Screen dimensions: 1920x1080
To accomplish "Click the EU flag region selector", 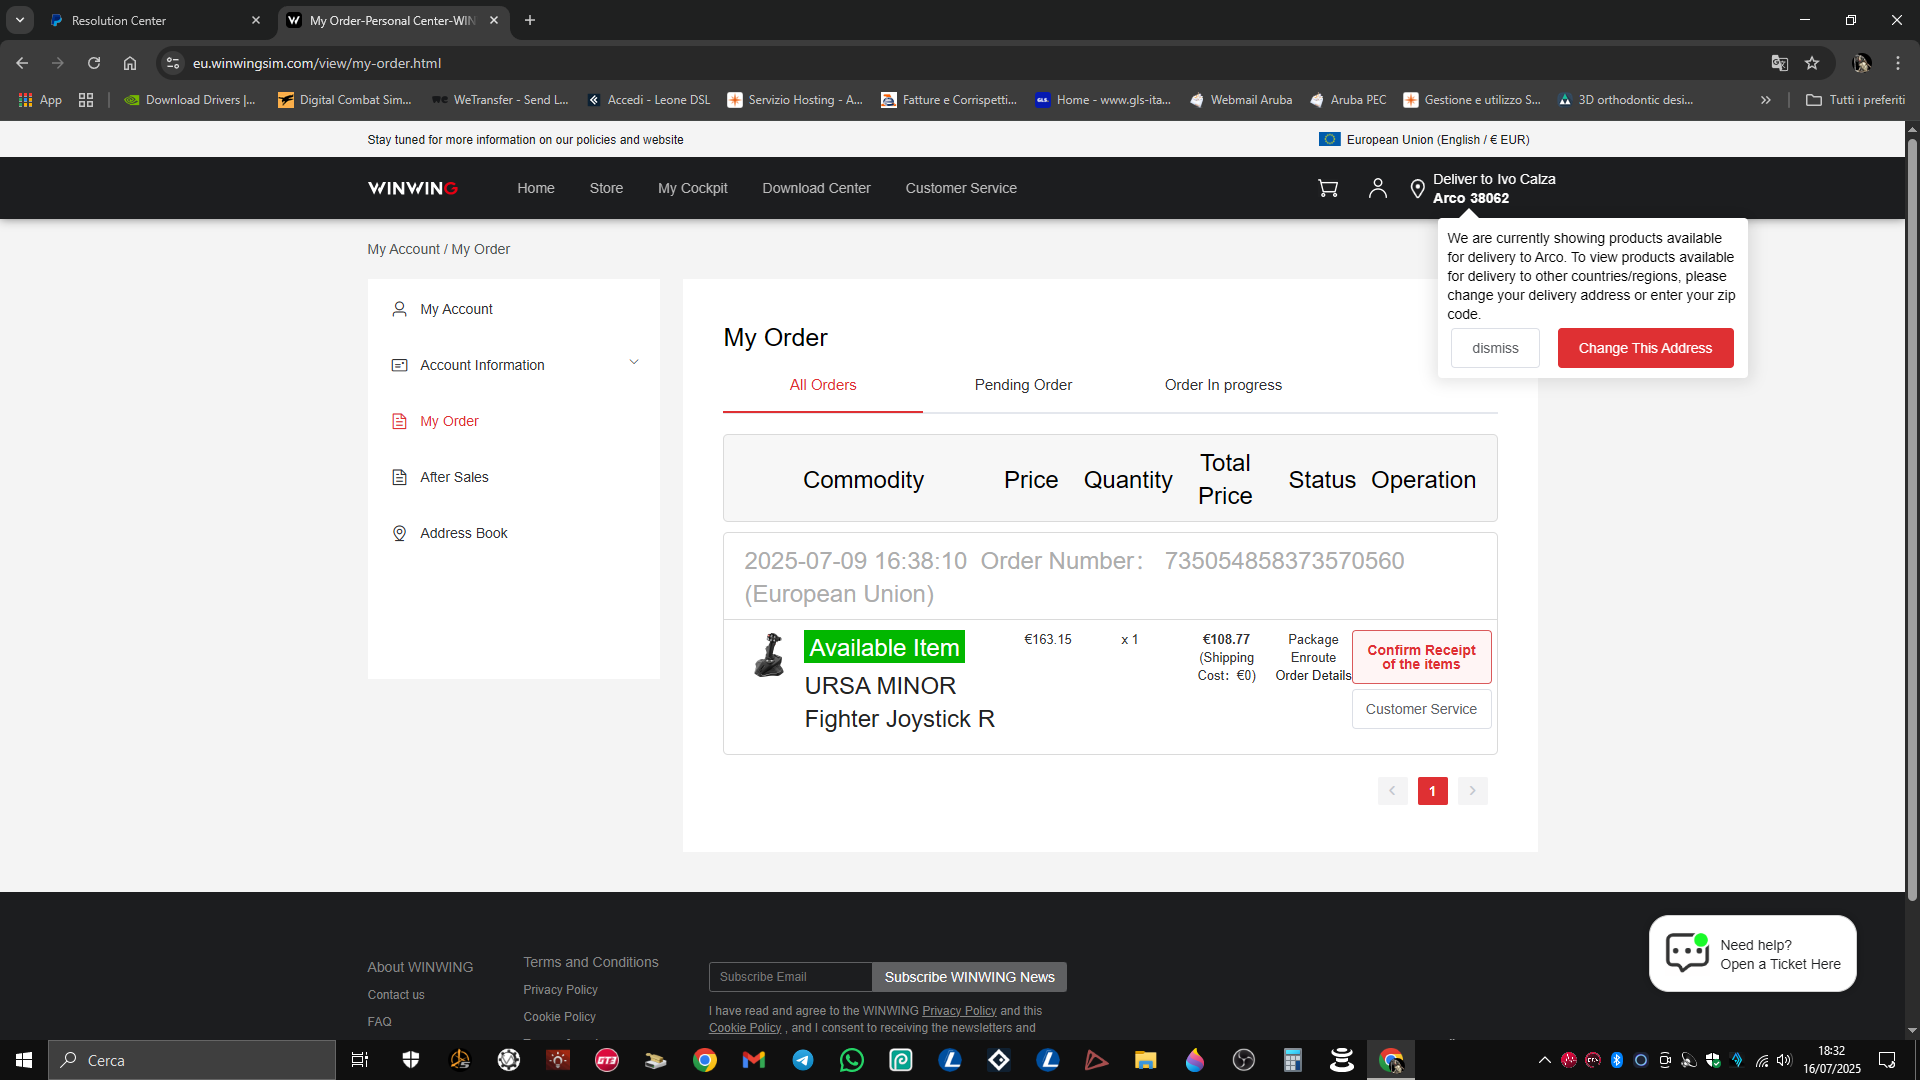I will 1424,140.
